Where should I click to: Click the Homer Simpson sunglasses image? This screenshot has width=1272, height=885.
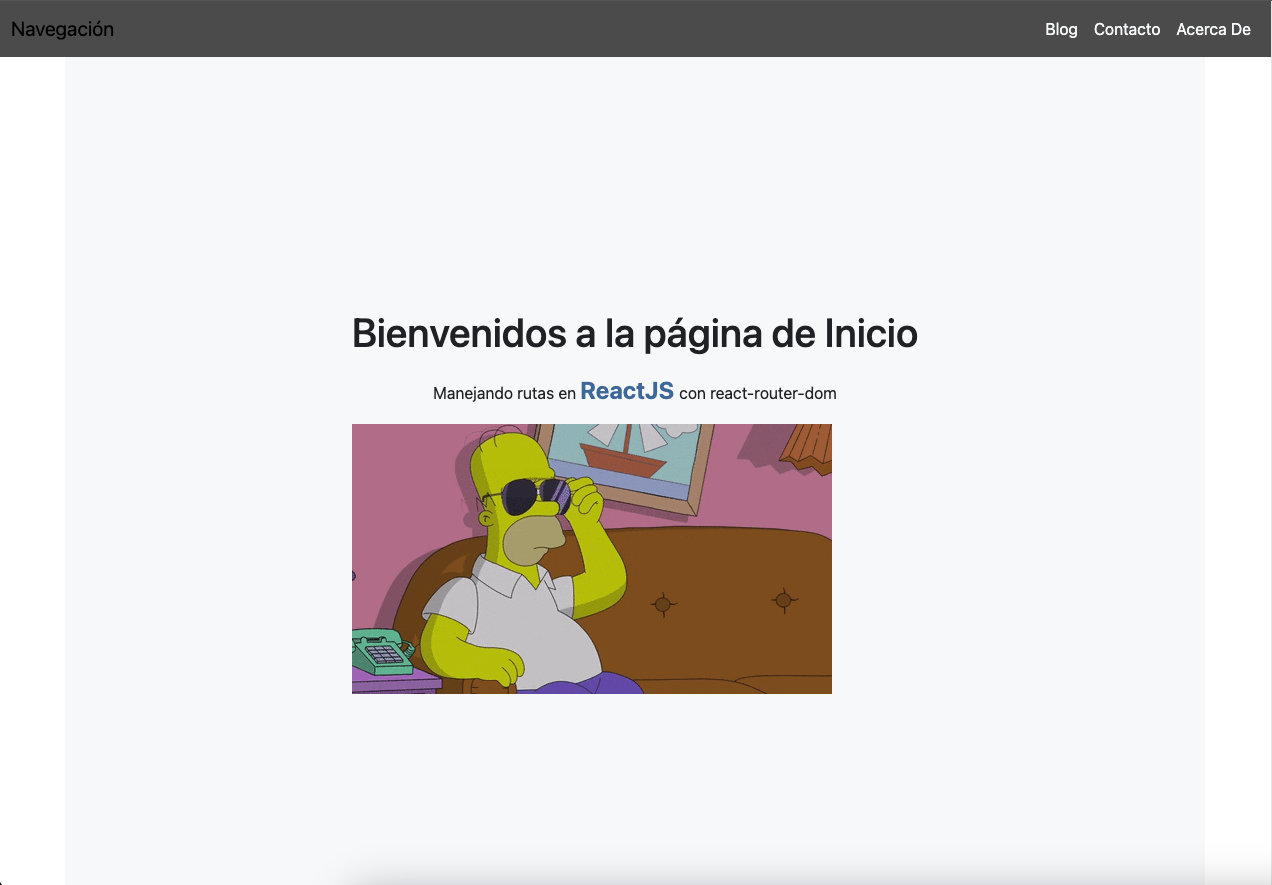click(x=592, y=559)
